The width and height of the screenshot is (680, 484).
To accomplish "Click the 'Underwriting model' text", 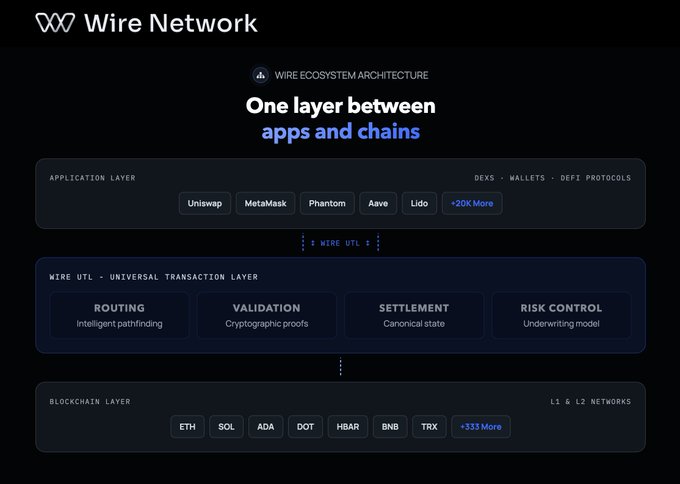I will tap(561, 324).
